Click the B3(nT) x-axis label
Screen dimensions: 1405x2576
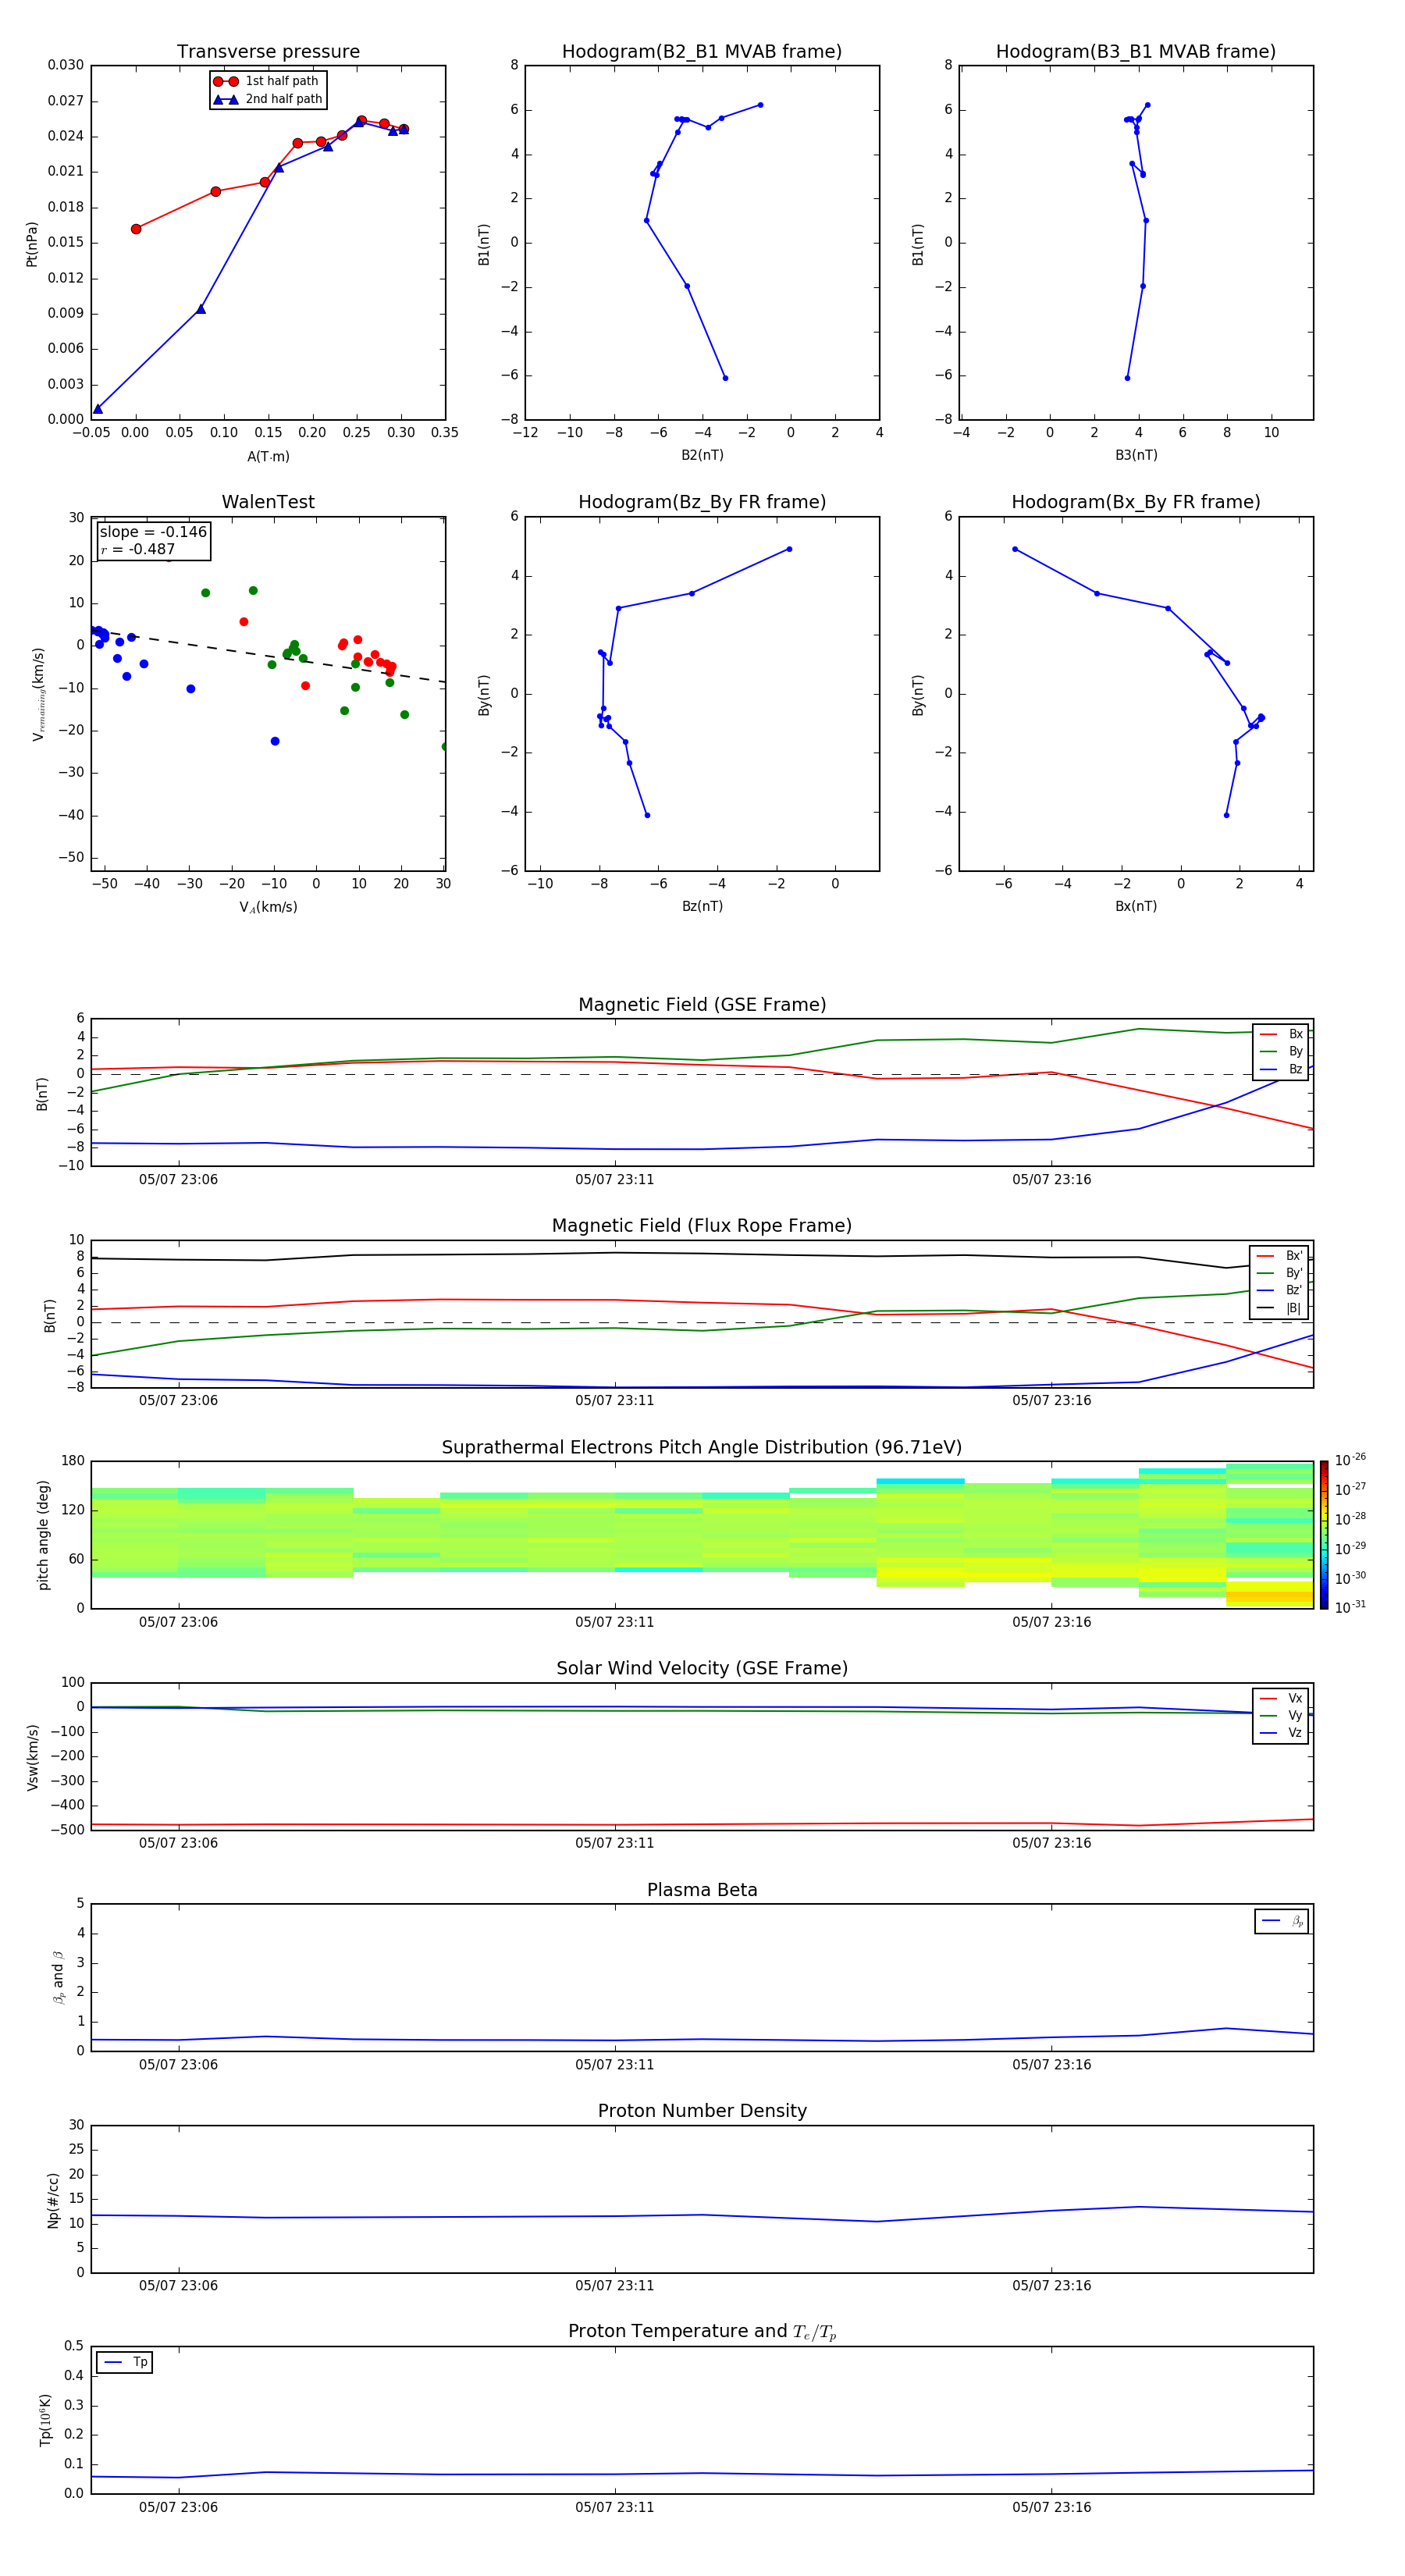tap(1136, 455)
